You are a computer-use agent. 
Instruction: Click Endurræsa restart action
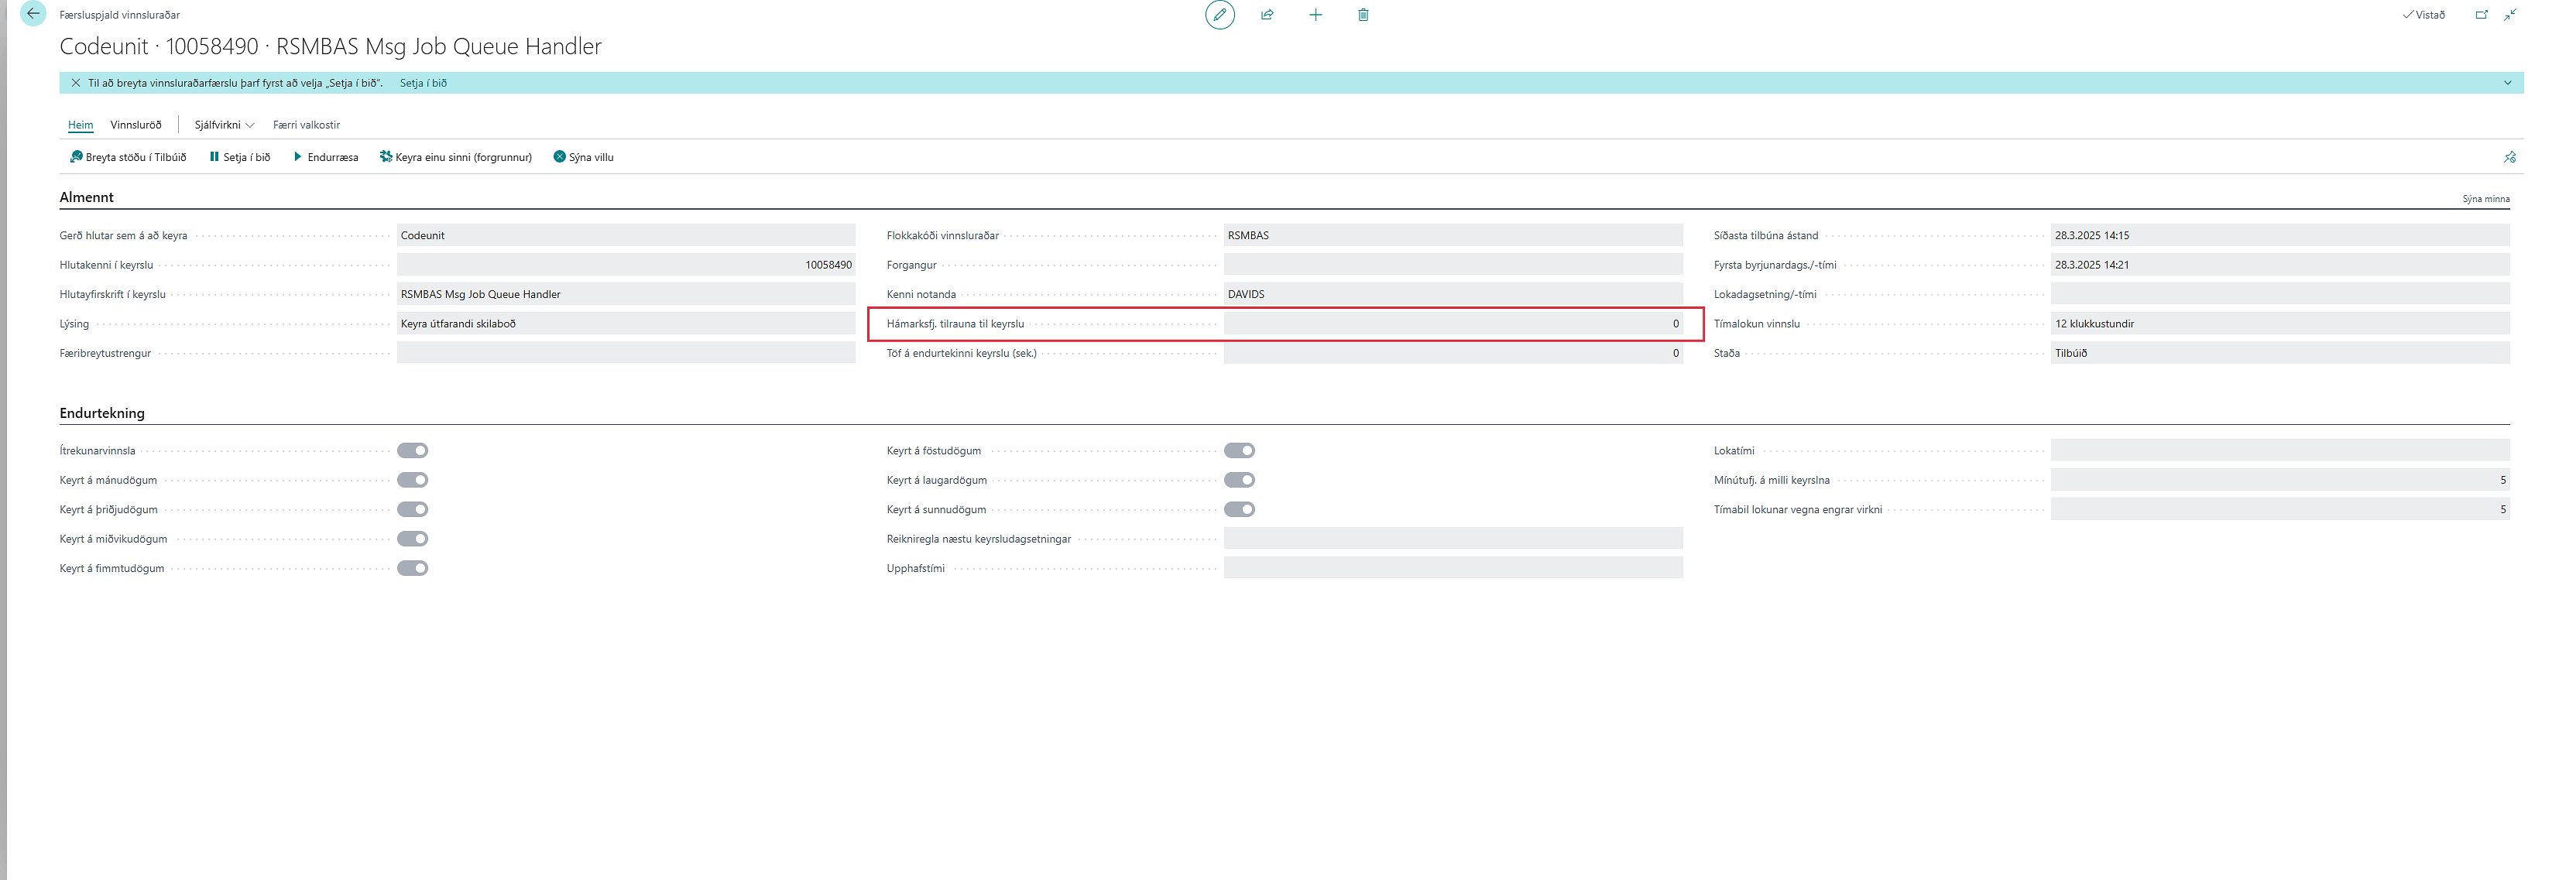pos(326,157)
